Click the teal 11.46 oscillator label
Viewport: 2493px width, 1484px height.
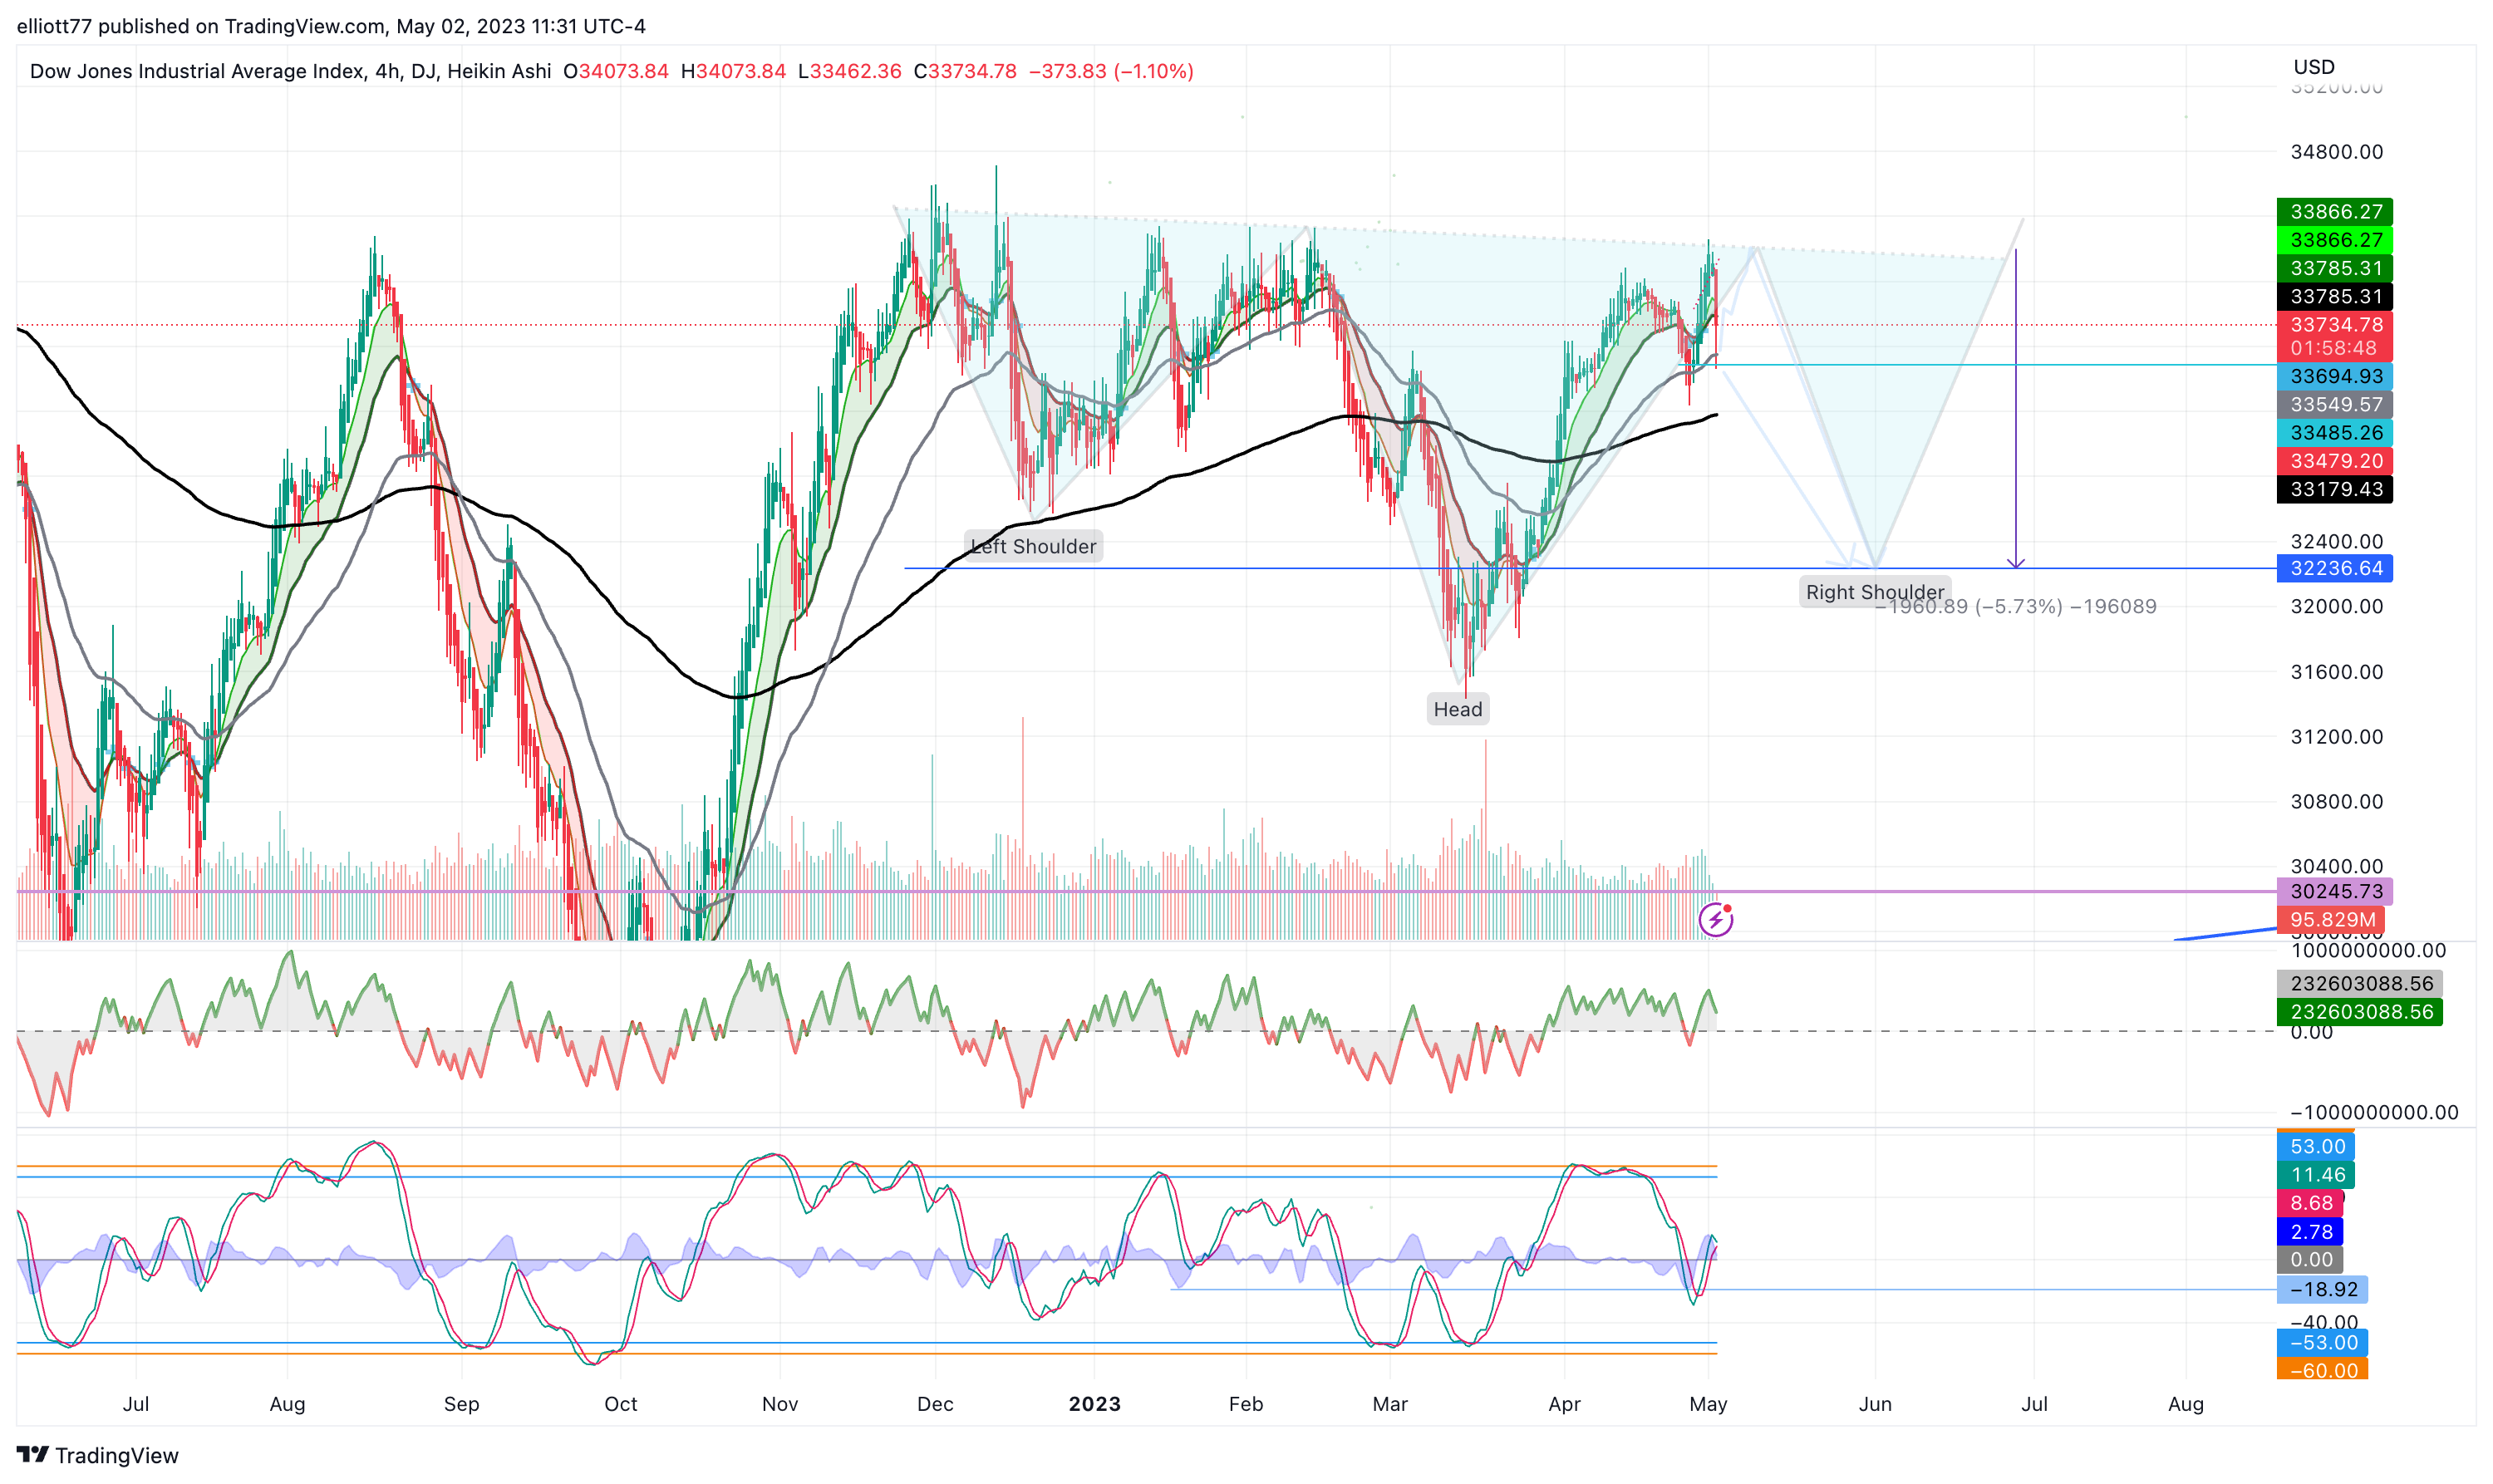[x=2316, y=1174]
